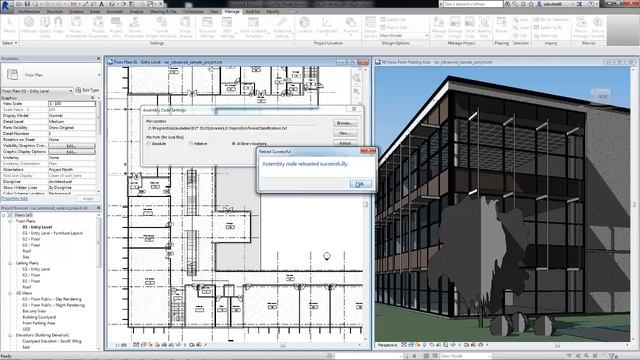
Task: Click Edit for Visibility/Graphics Overrides
Action: tap(72, 146)
